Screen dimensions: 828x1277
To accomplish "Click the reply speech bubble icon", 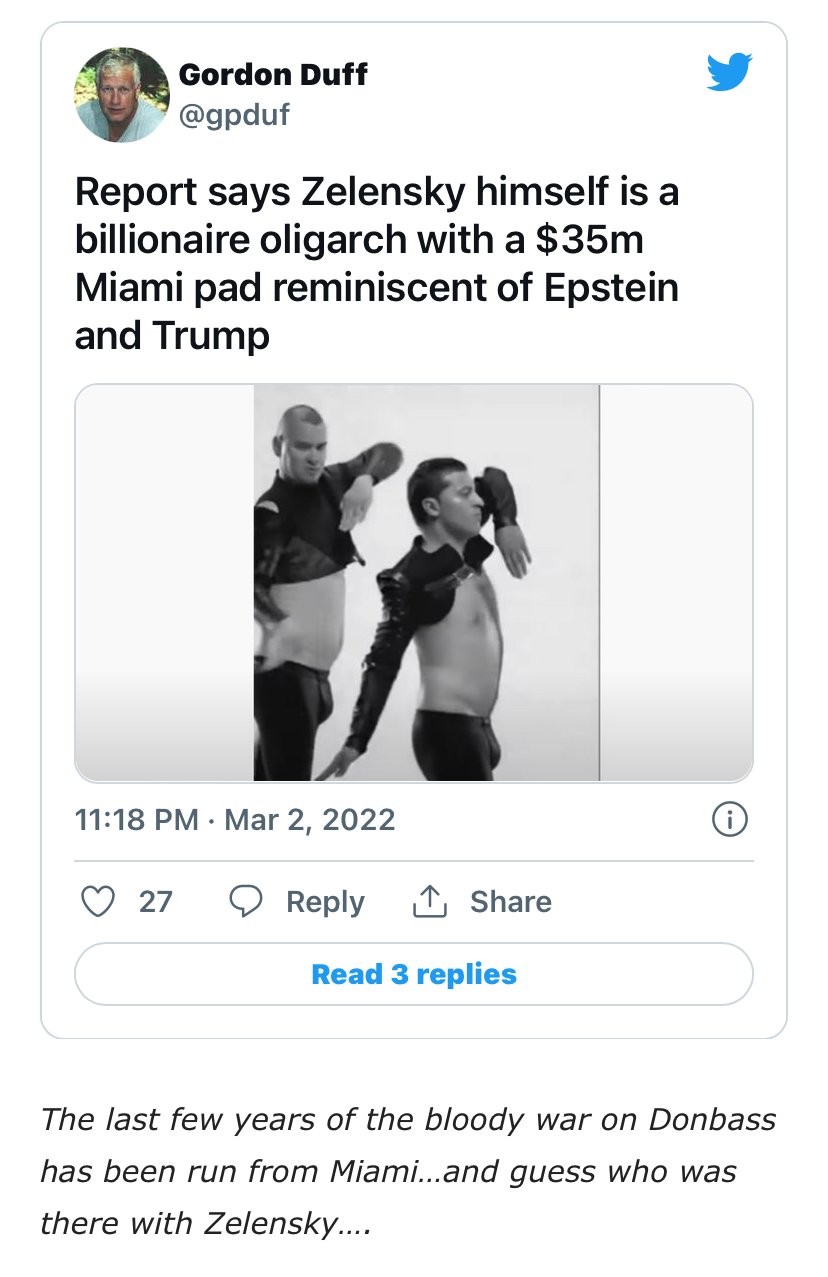I will (x=245, y=902).
